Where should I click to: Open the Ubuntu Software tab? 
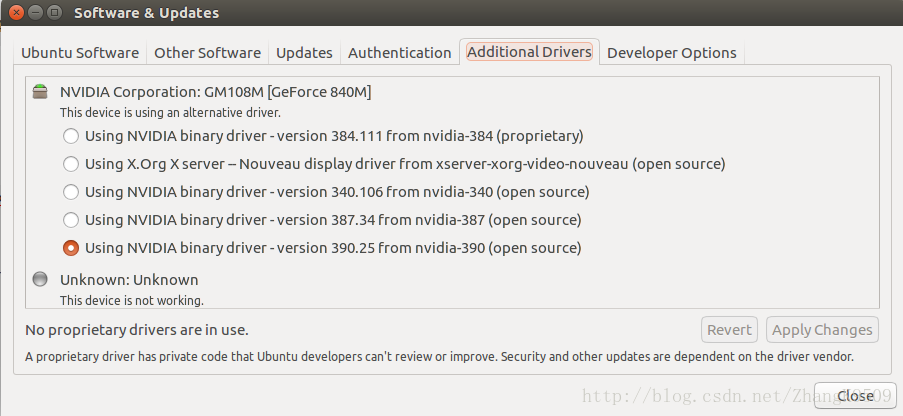[80, 53]
